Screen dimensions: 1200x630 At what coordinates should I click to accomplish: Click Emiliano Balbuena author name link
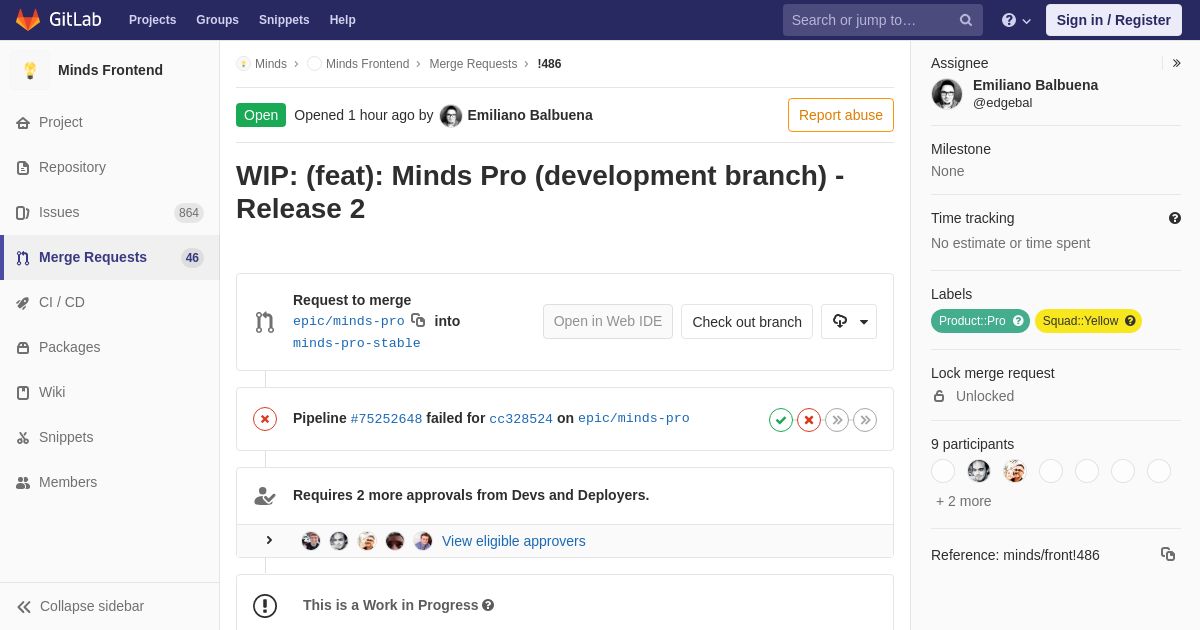tap(530, 115)
